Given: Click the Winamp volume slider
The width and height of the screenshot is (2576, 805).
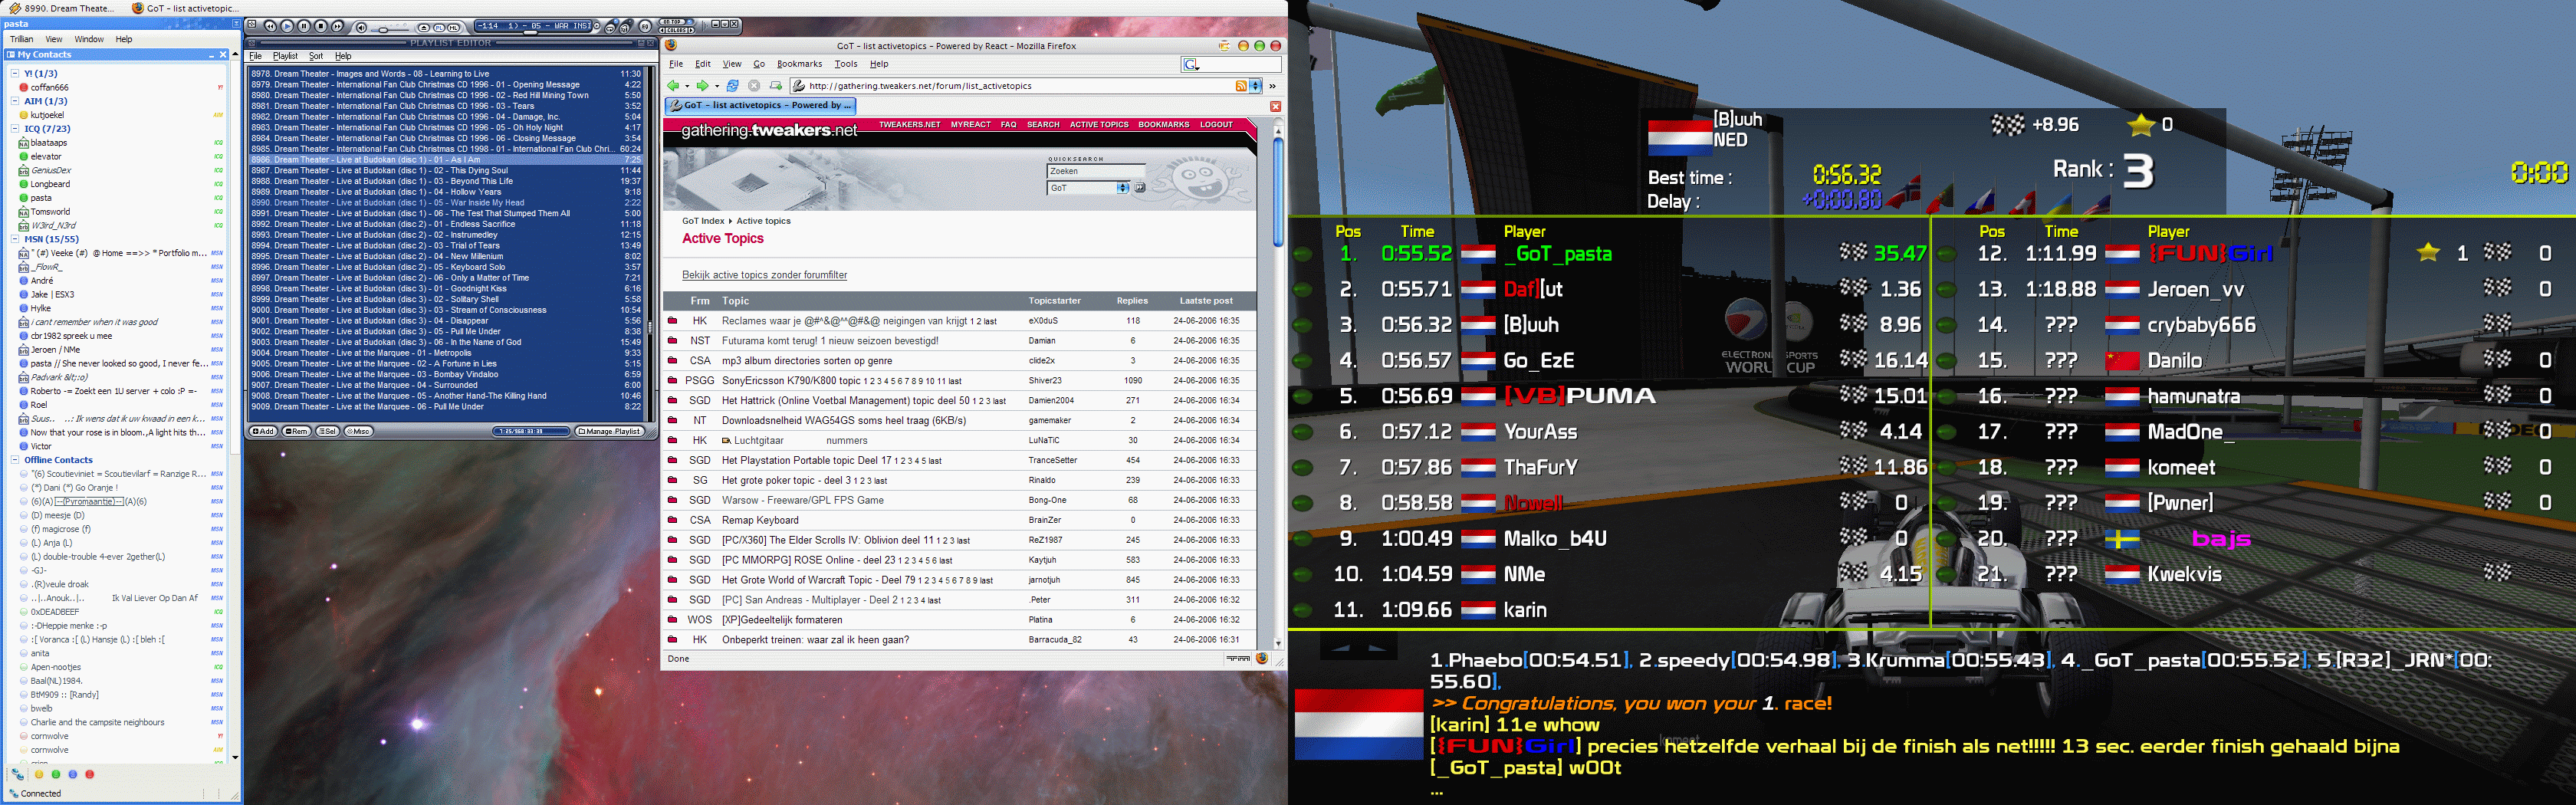Looking at the screenshot, I should click(391, 28).
